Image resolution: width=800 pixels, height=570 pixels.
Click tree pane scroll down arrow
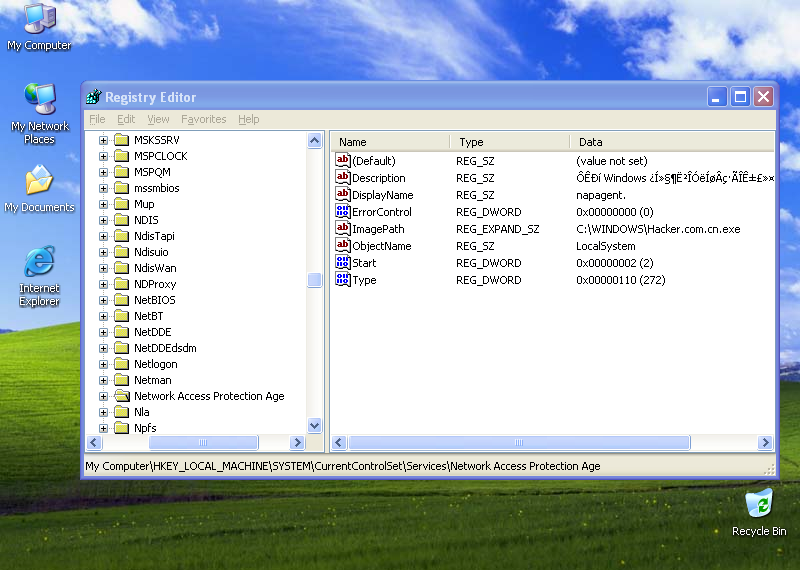pyautogui.click(x=315, y=425)
